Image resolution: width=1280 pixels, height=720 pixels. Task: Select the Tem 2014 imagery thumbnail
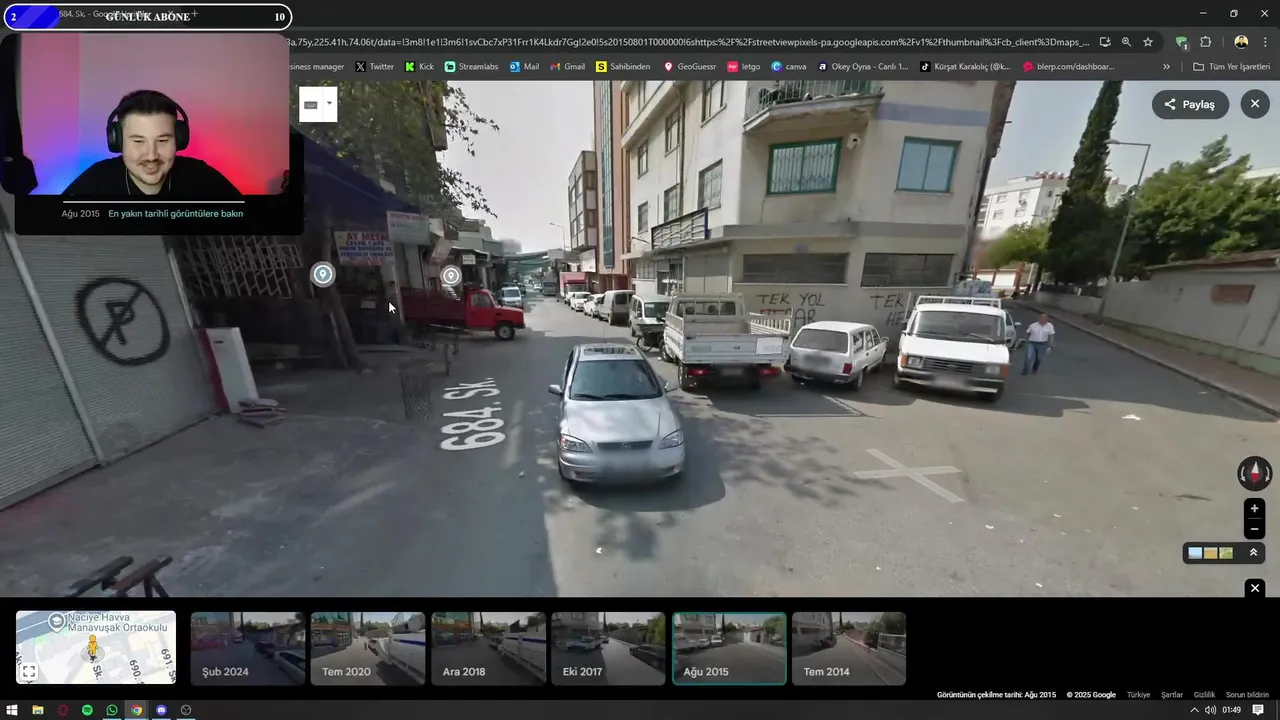click(848, 648)
